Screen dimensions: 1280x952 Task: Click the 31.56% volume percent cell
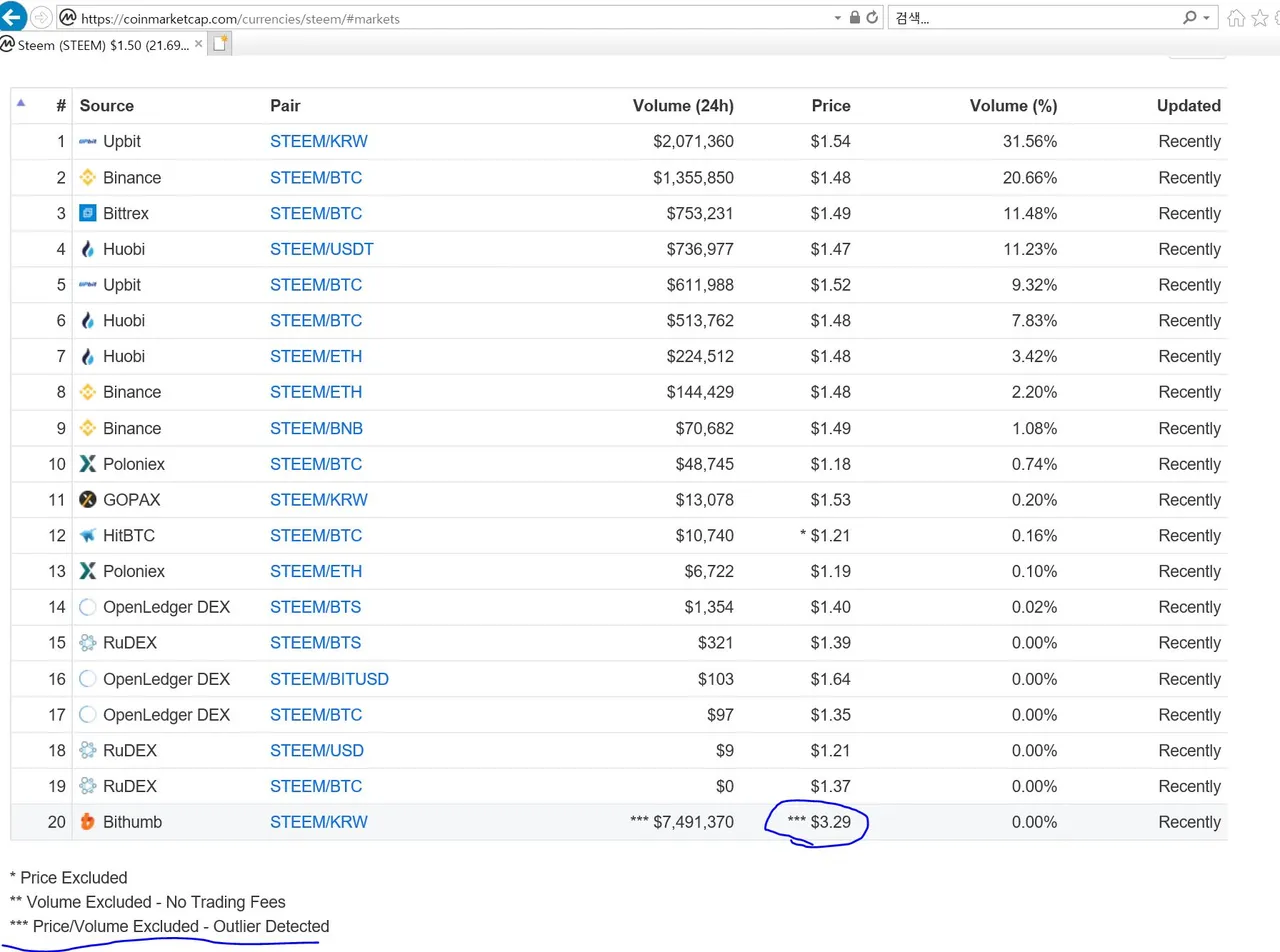(1030, 142)
